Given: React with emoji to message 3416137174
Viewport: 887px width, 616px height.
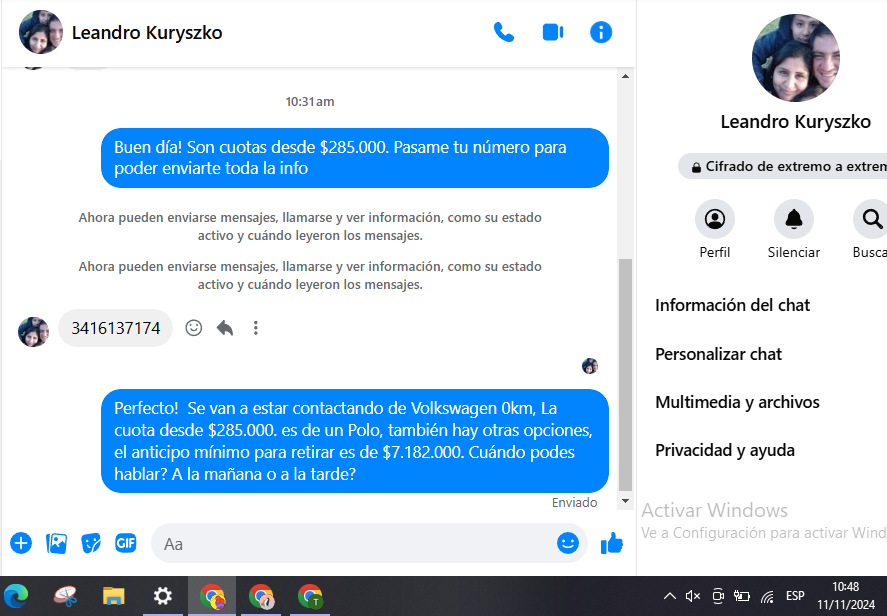Looking at the screenshot, I should (x=194, y=328).
